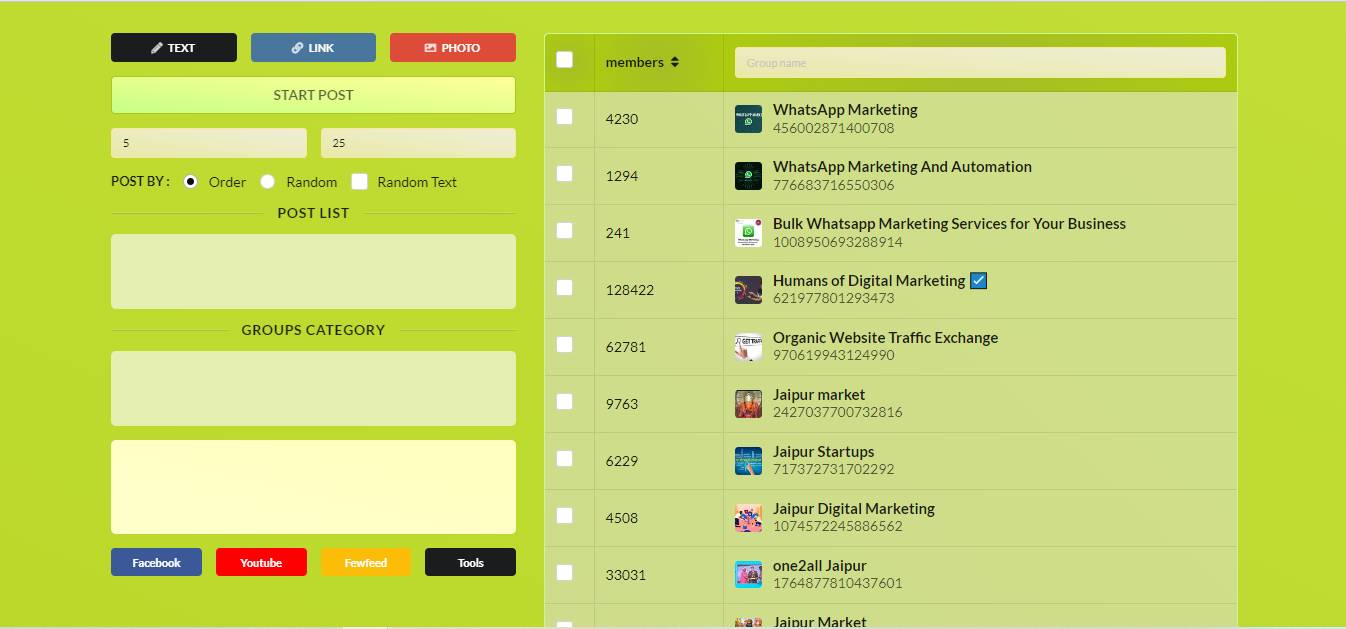This screenshot has width=1346, height=629.
Task: Click the POST LIST box
Action: [313, 271]
